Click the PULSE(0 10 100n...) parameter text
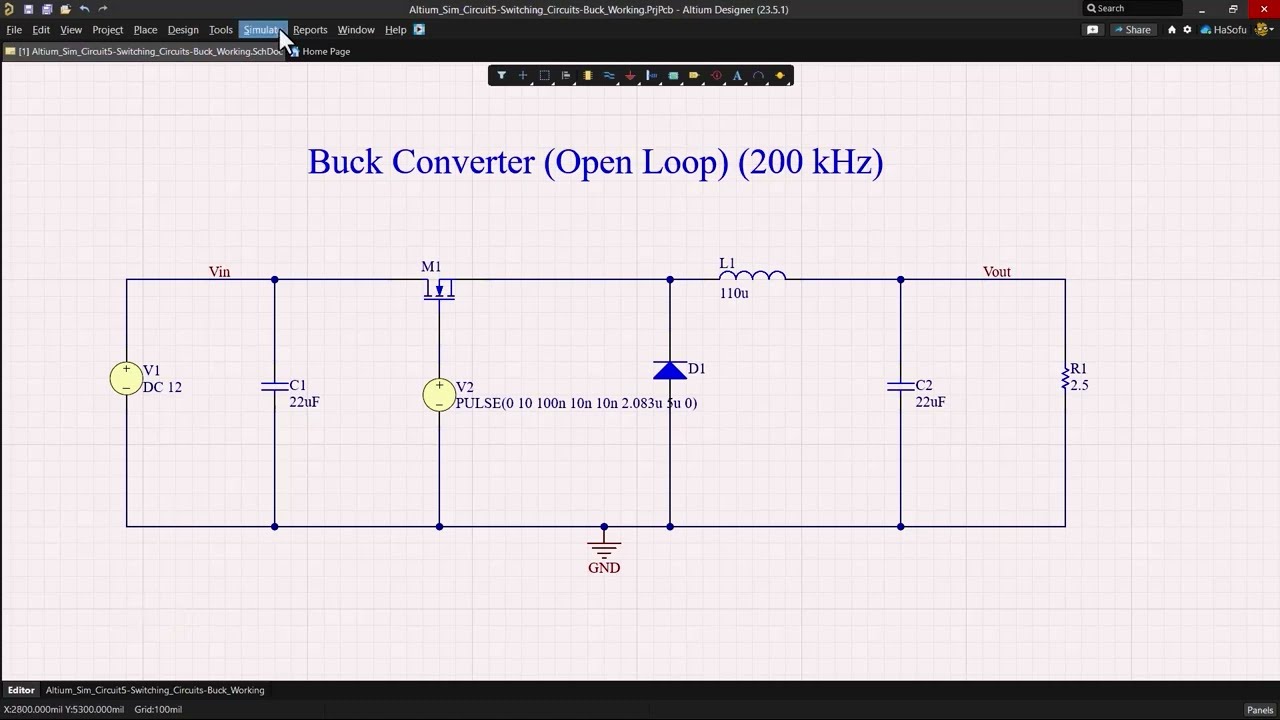Image resolution: width=1280 pixels, height=720 pixels. (x=576, y=403)
